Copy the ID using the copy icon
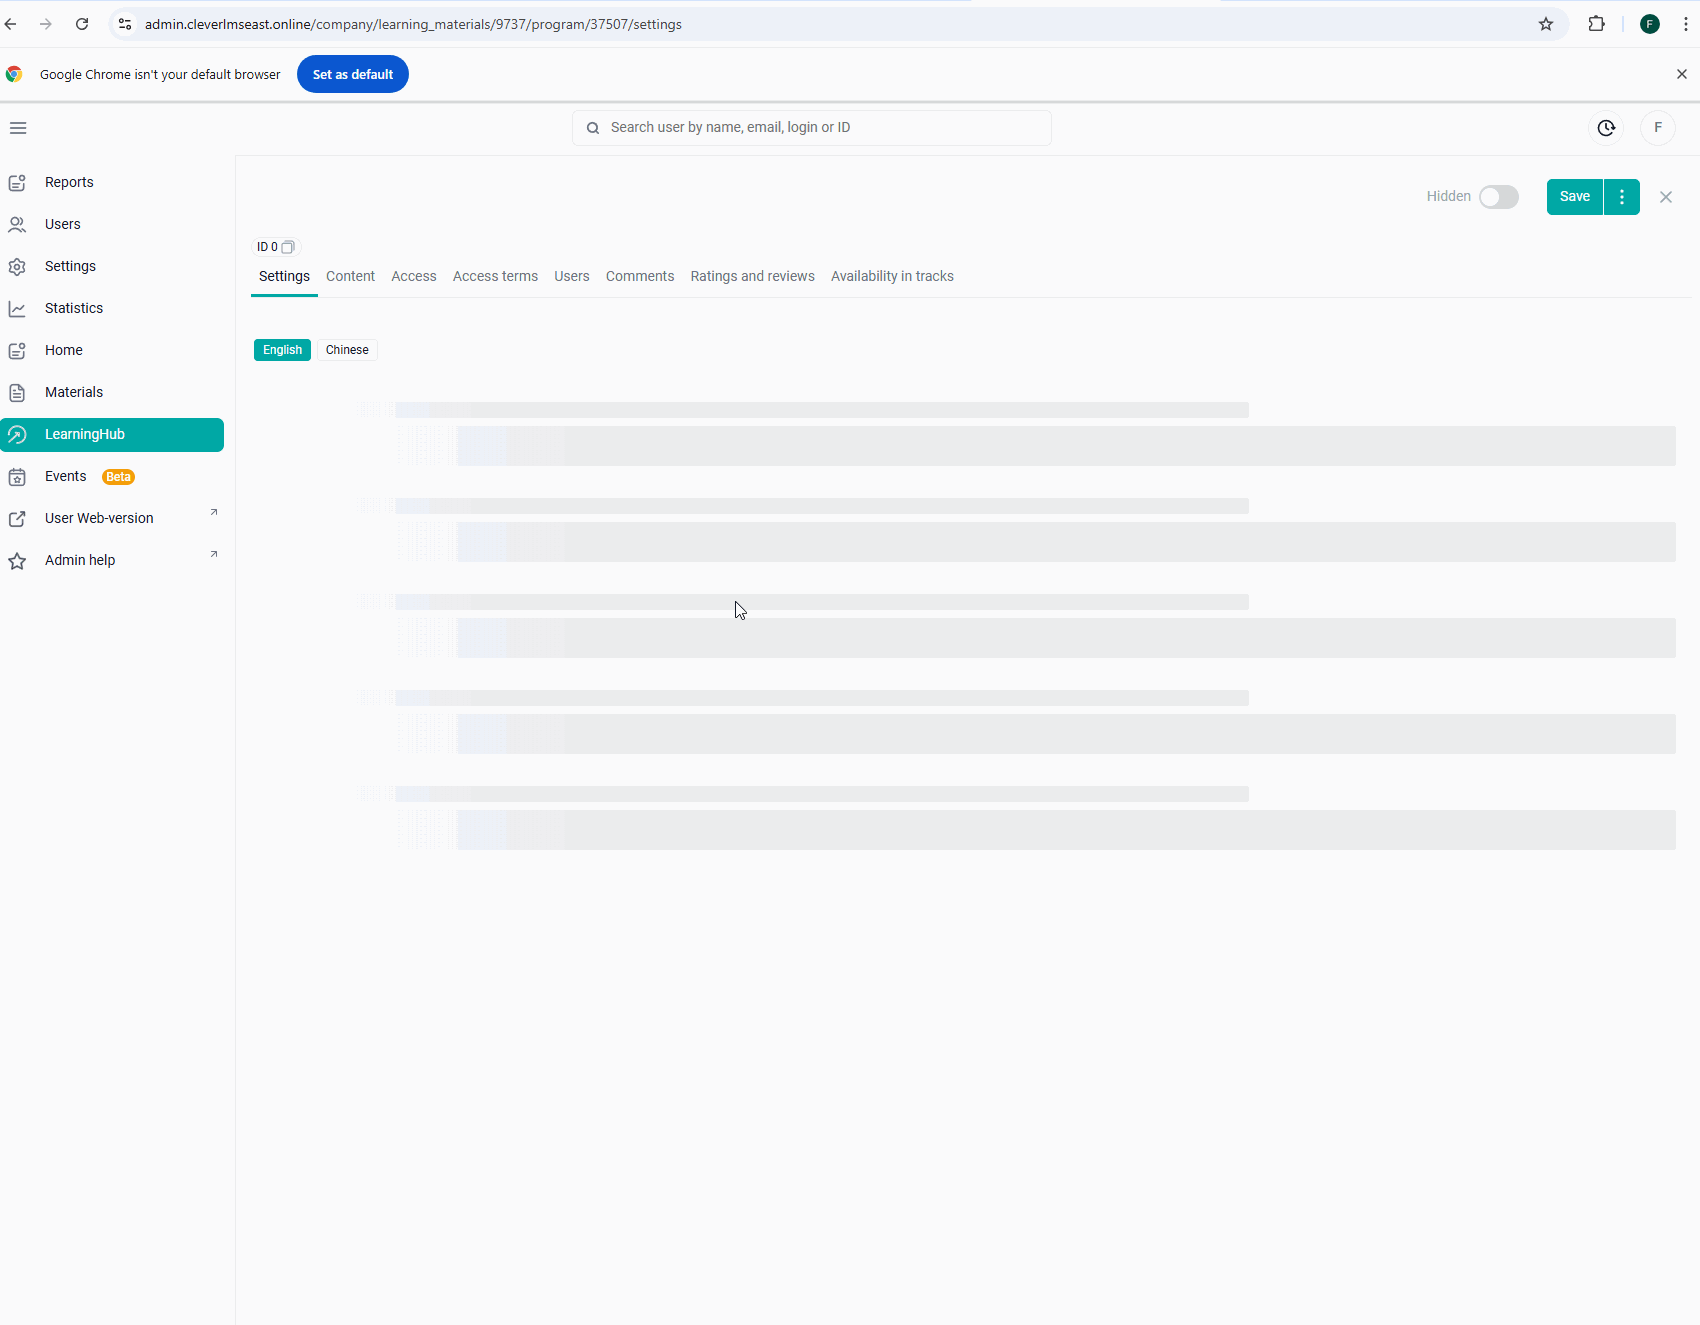This screenshot has width=1700, height=1325. pos(288,247)
